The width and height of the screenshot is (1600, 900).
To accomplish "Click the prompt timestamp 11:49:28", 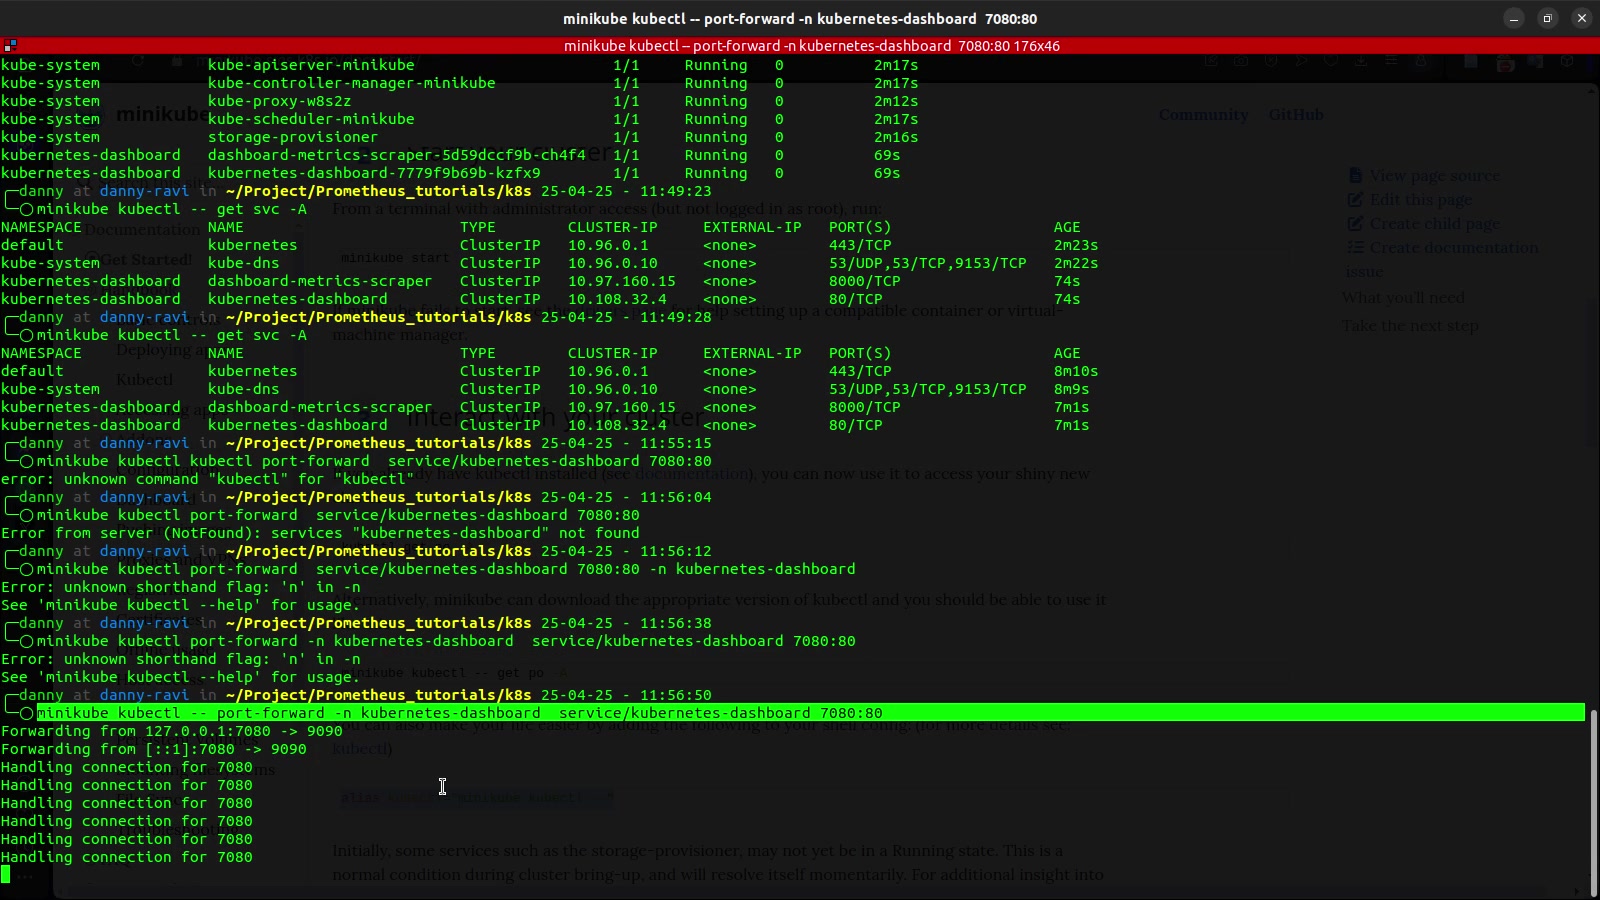I will coord(676,317).
